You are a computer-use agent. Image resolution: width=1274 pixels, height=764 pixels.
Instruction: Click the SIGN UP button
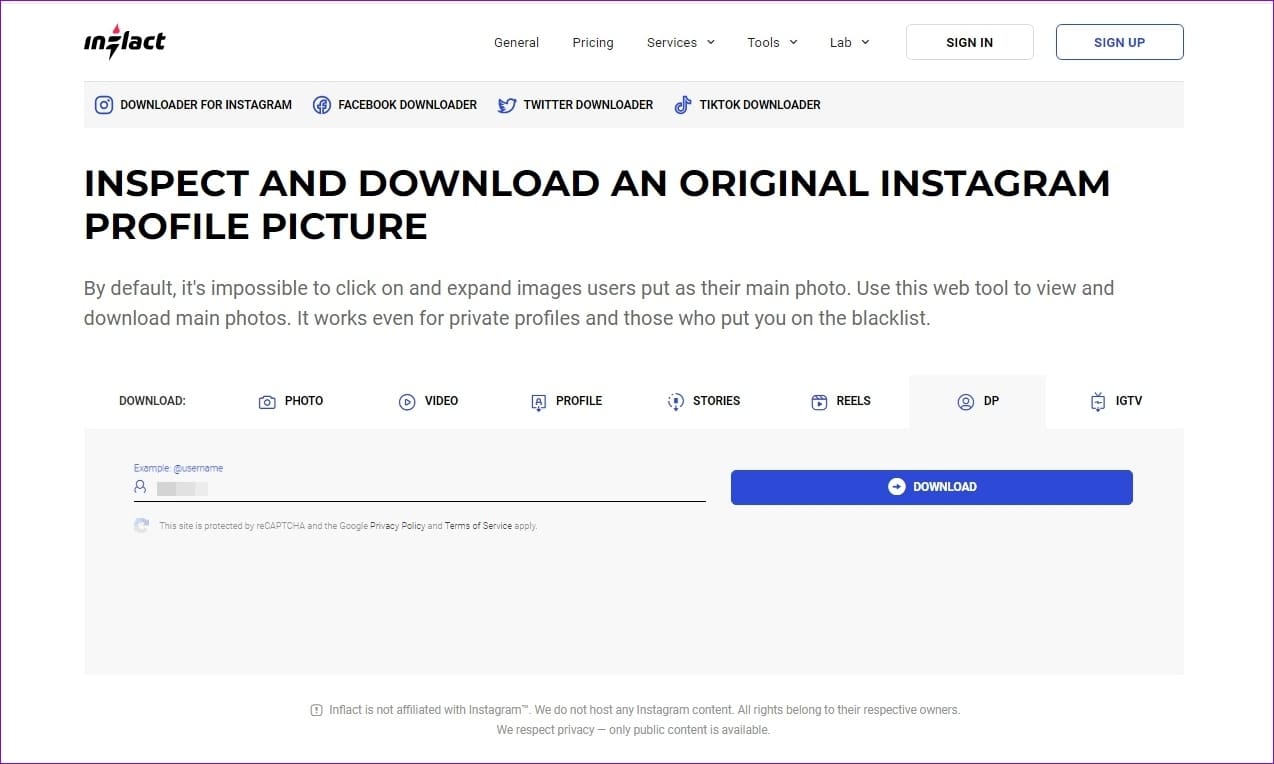[1120, 42]
